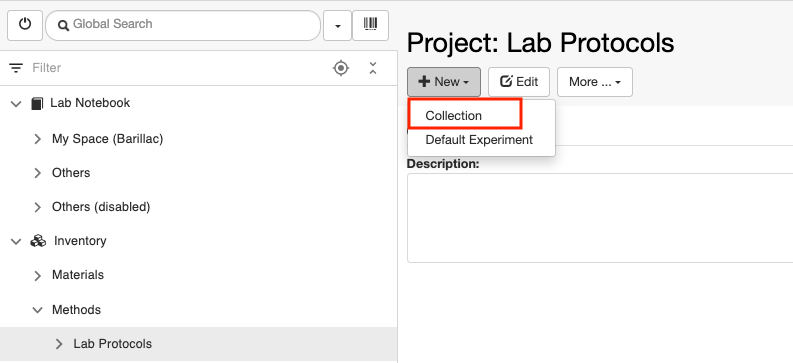Expand the Others (disabled) node
Screen dimensions: 793x363
click(37, 207)
